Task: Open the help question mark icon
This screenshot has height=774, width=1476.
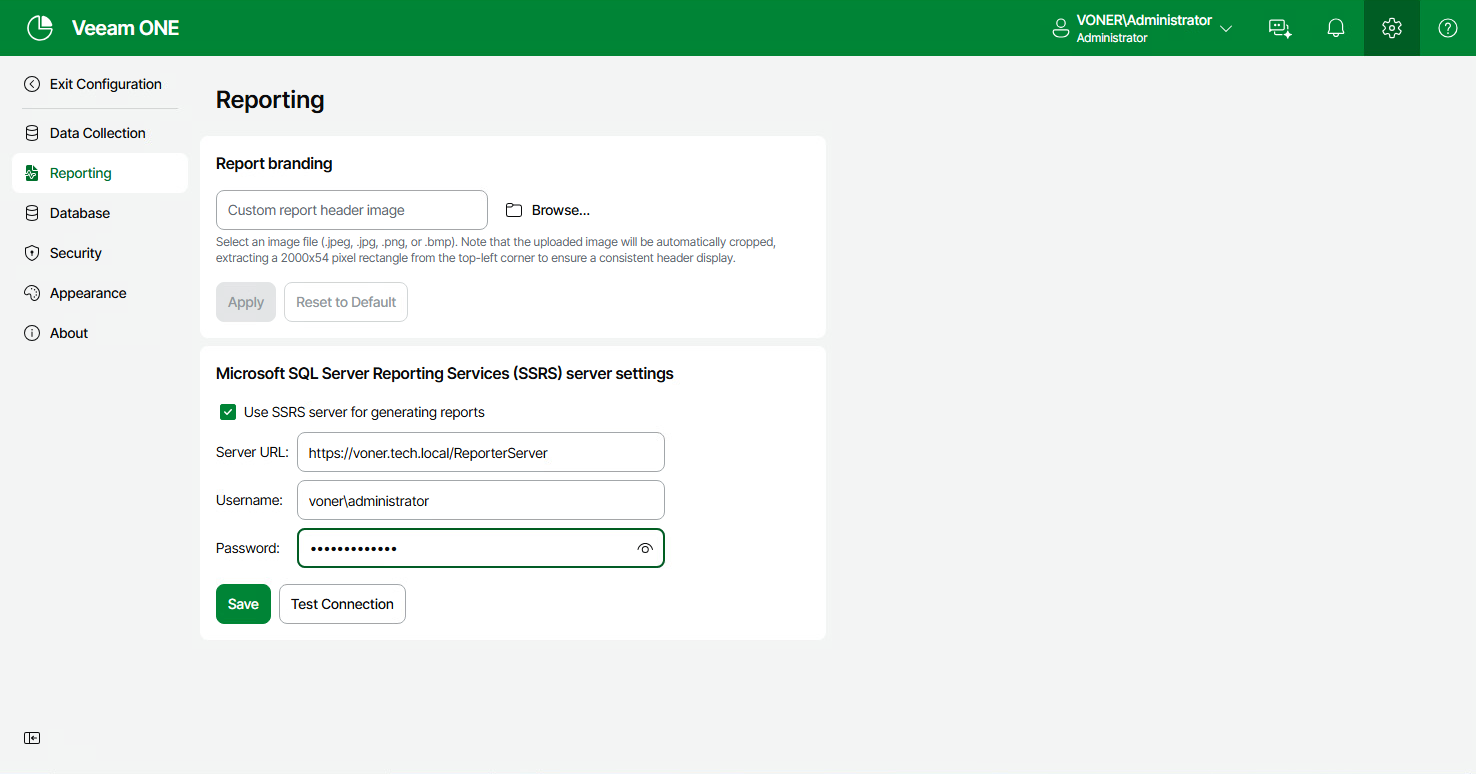Action: pos(1448,28)
